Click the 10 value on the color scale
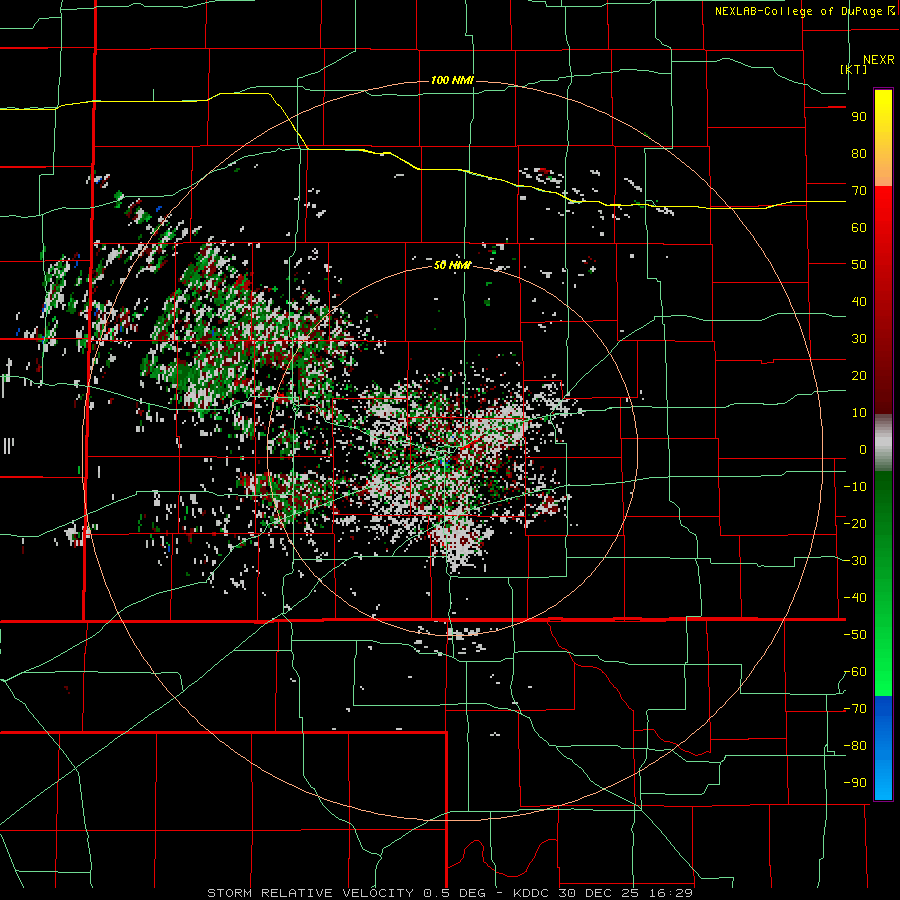 859,413
